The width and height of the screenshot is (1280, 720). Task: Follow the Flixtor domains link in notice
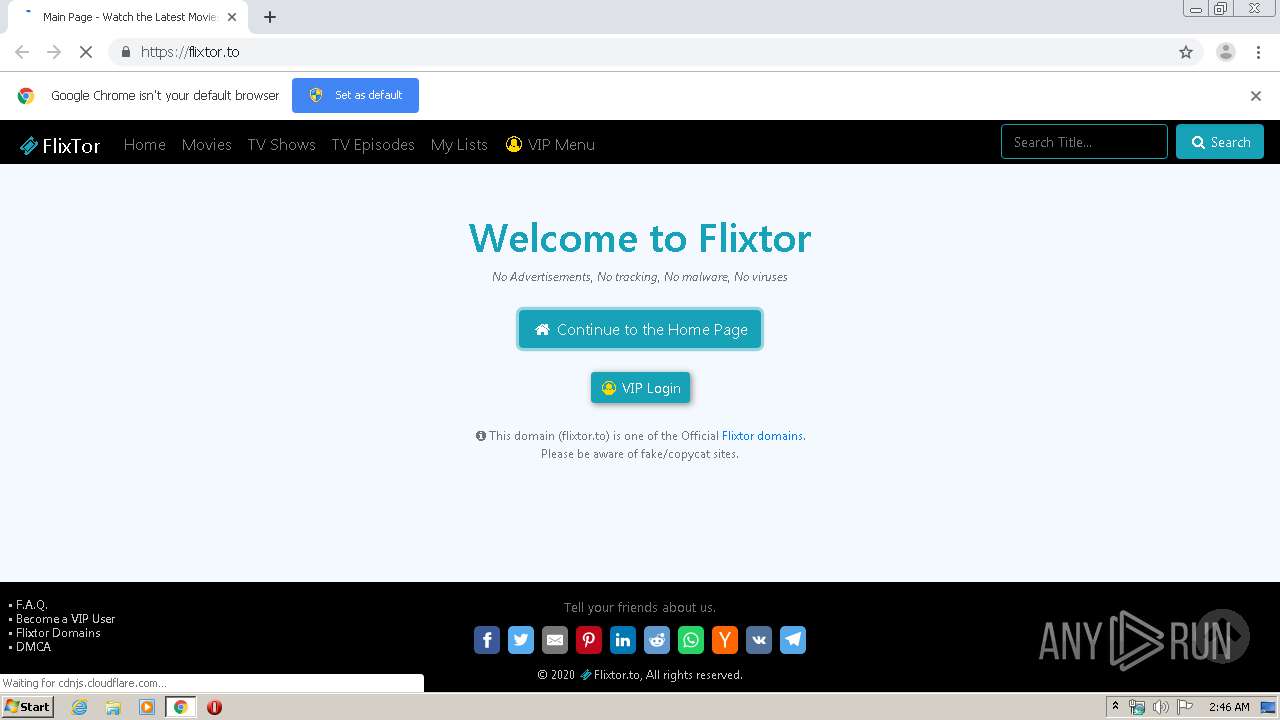(x=762, y=436)
